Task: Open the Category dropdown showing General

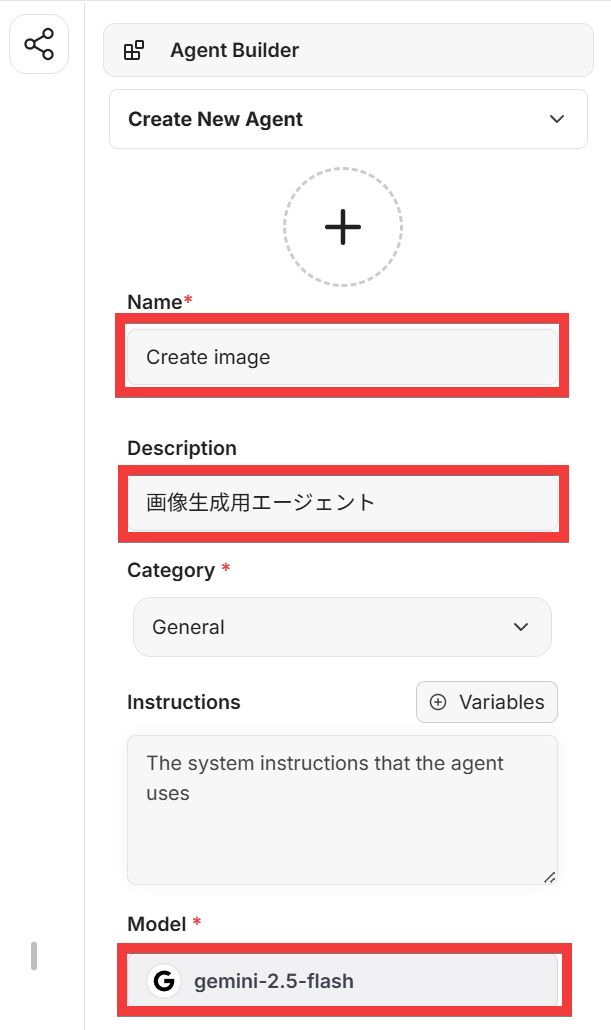Action: [x=342, y=627]
